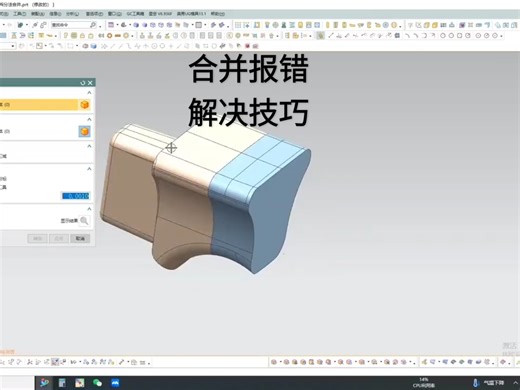The width and height of the screenshot is (520, 390).
Task: Open the GC工具箱 menu
Action: (x=135, y=14)
